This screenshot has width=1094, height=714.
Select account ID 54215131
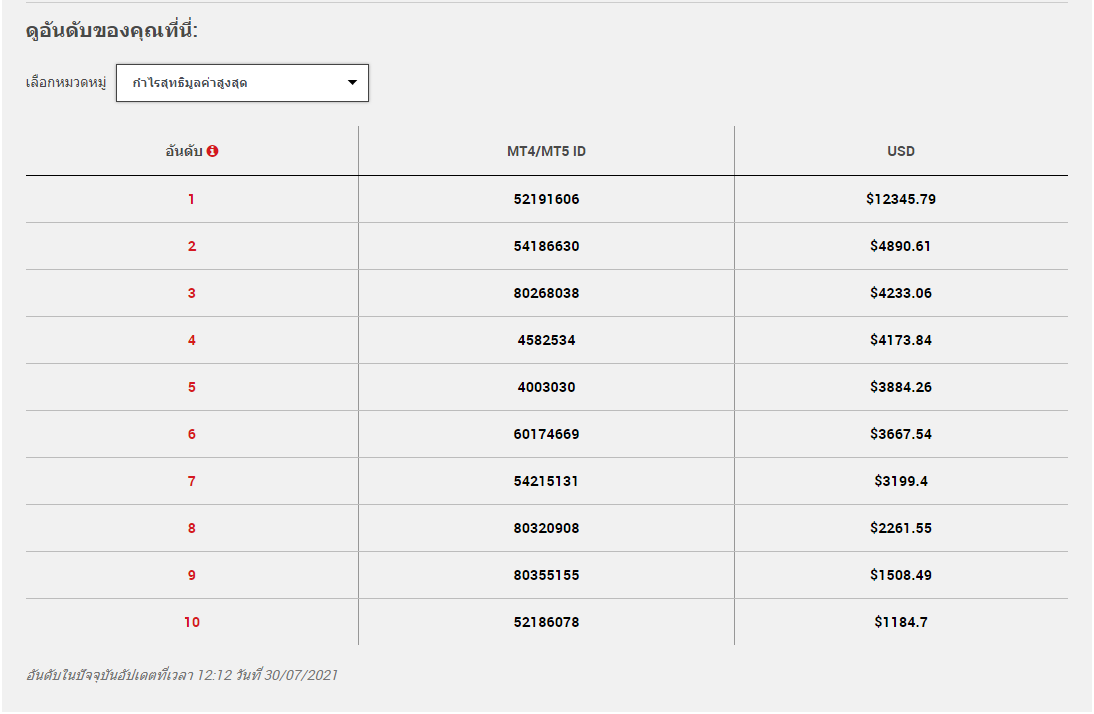(546, 481)
